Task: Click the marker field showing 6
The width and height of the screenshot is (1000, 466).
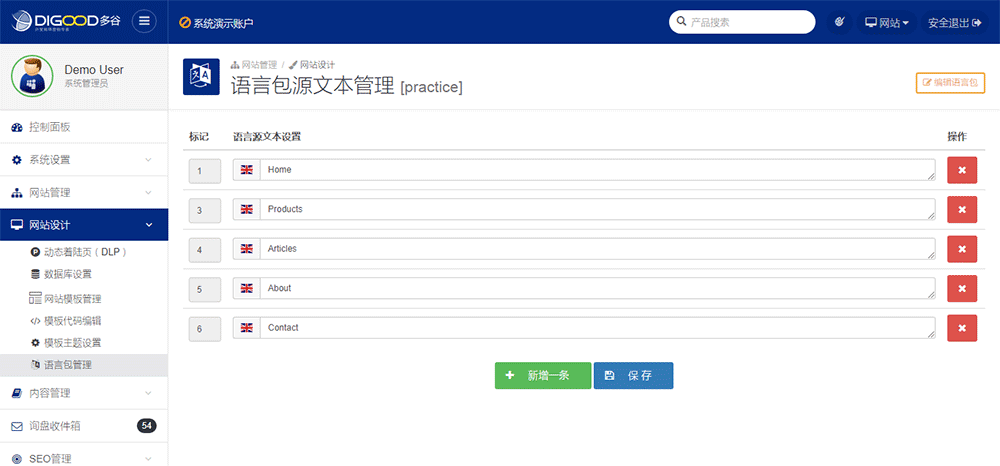Action: coord(205,329)
